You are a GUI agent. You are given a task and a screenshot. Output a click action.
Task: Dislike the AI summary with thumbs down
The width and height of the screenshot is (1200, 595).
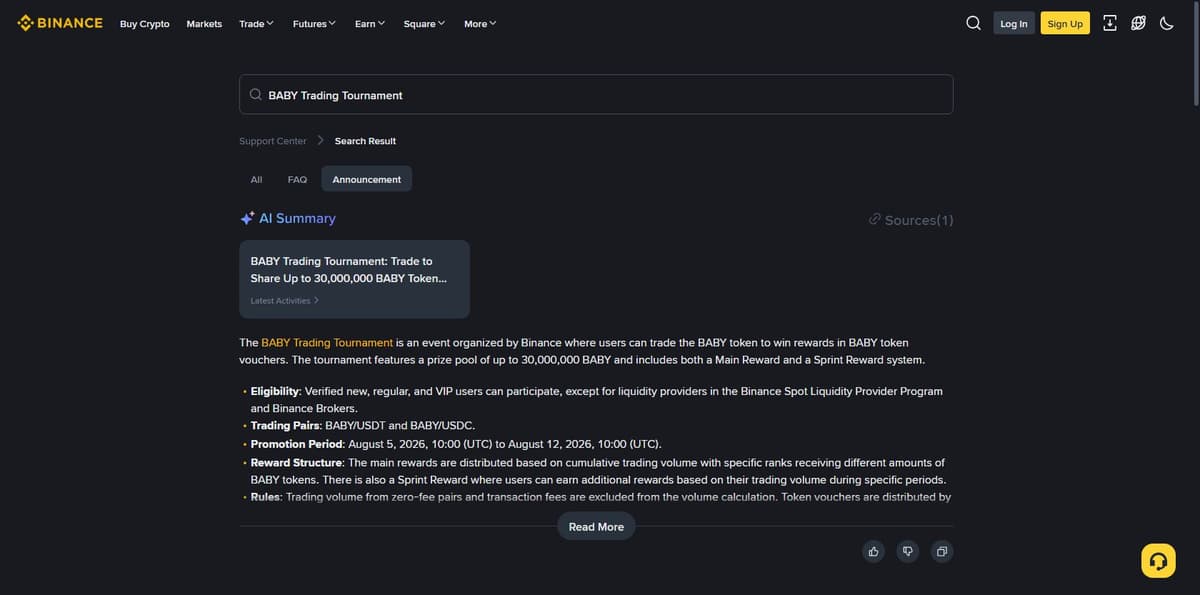tap(908, 551)
